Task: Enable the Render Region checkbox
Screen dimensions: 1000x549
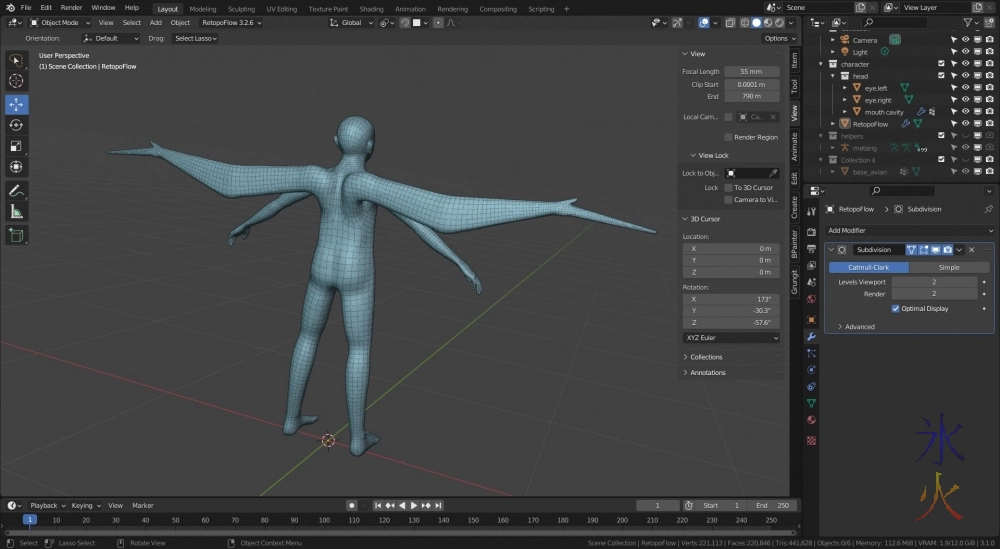Action: pyautogui.click(x=728, y=137)
